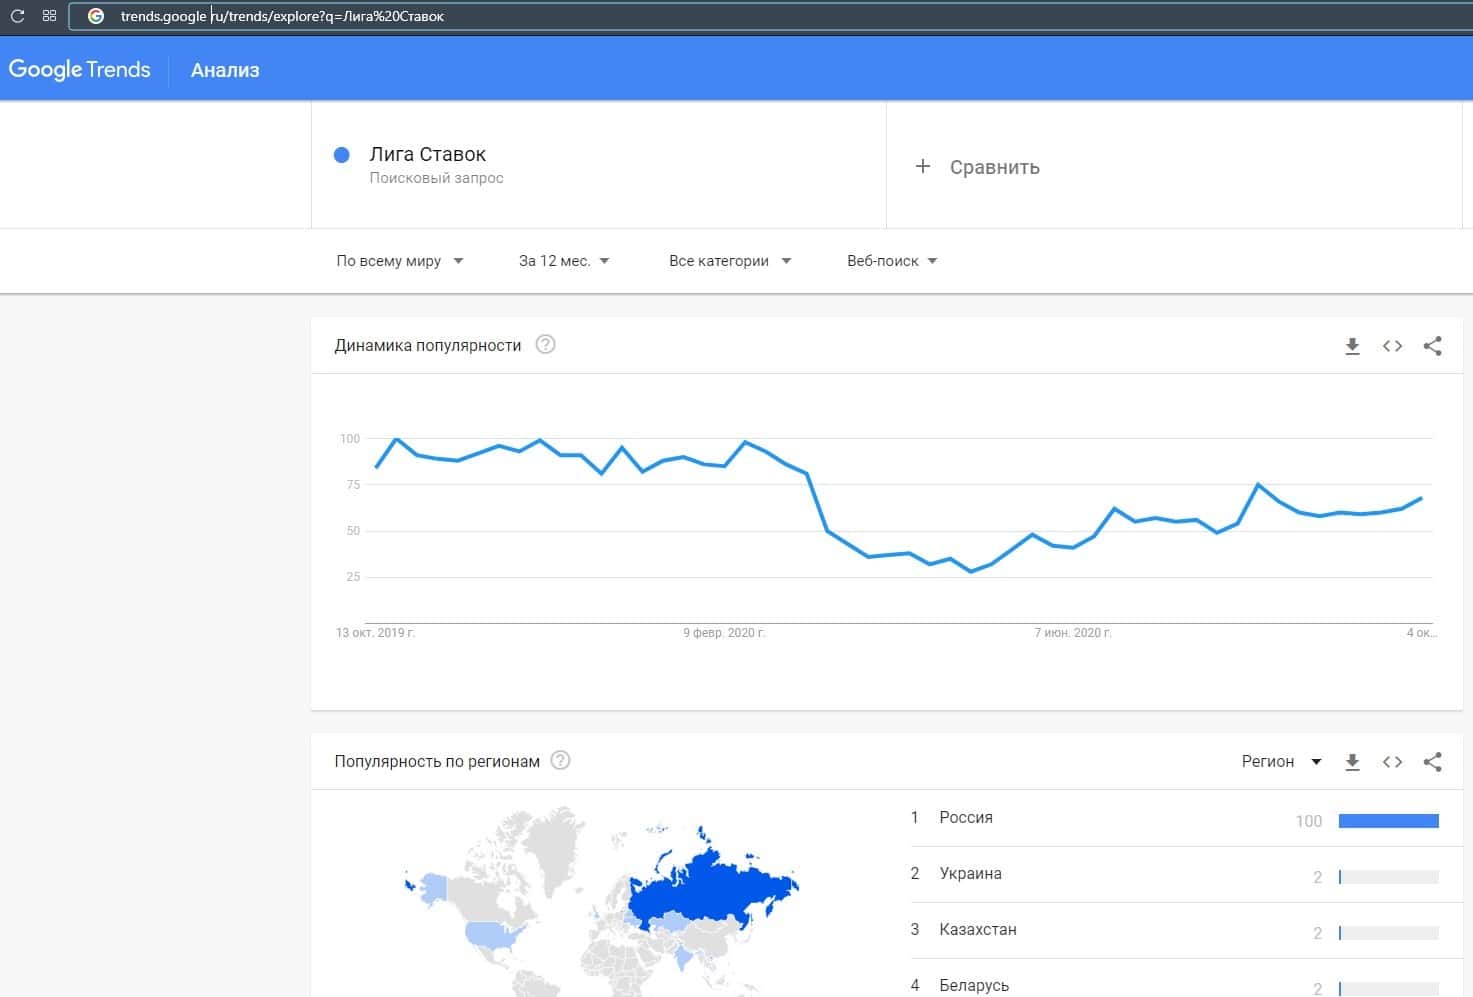Open help icon next to Популярность по регионам

pyautogui.click(x=561, y=761)
